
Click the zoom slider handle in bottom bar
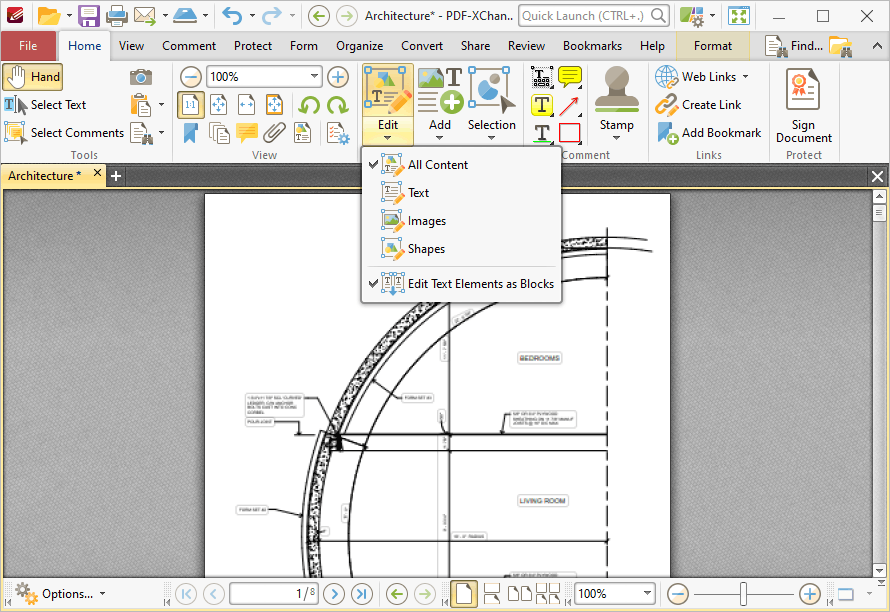point(743,594)
